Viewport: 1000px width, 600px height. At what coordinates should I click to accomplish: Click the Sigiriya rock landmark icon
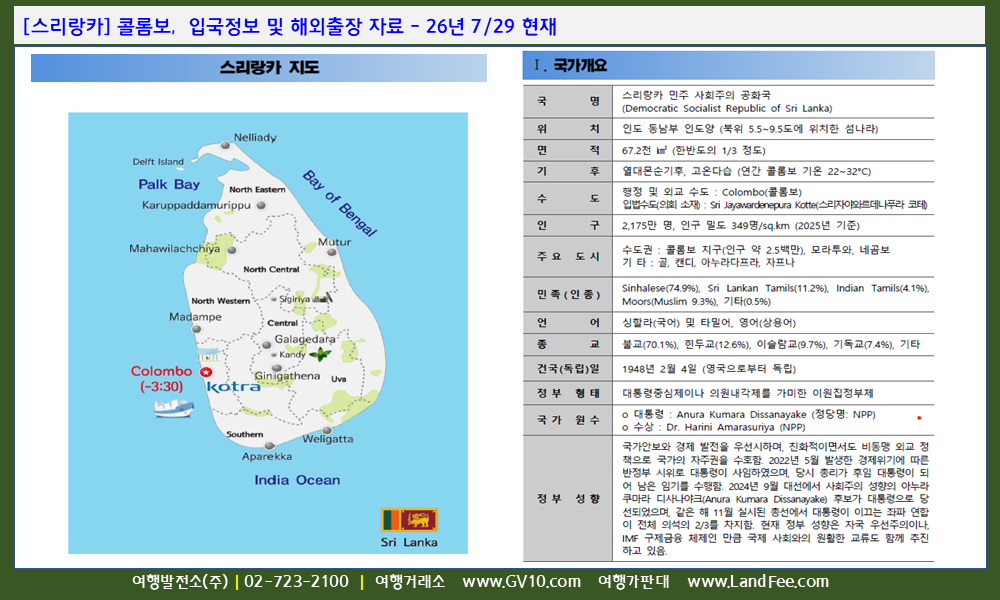click(322, 298)
